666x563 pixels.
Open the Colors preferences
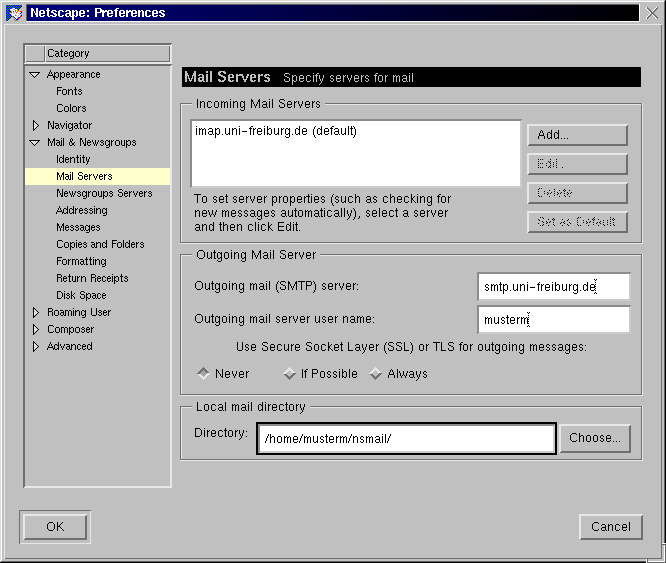(71, 108)
